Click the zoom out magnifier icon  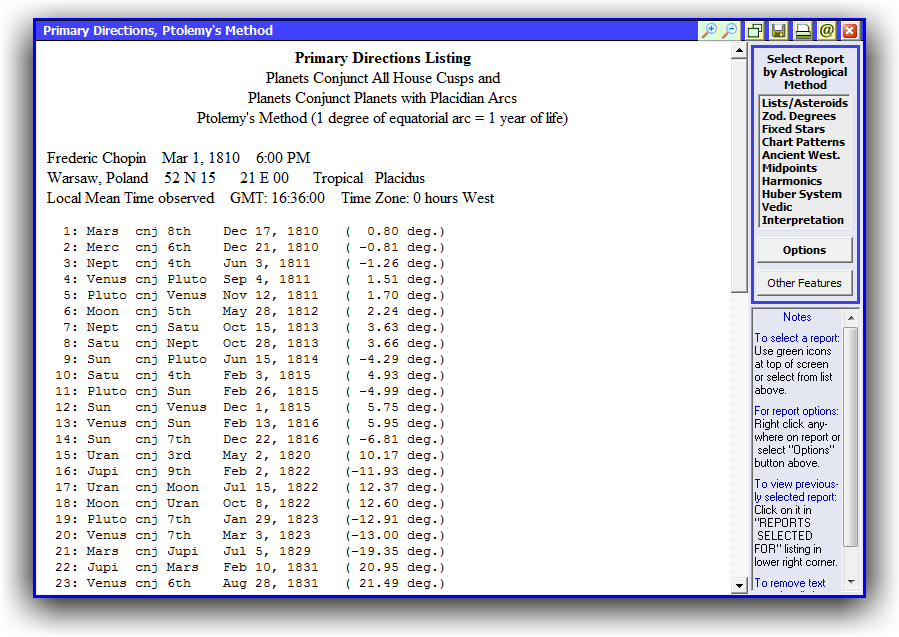(x=730, y=31)
